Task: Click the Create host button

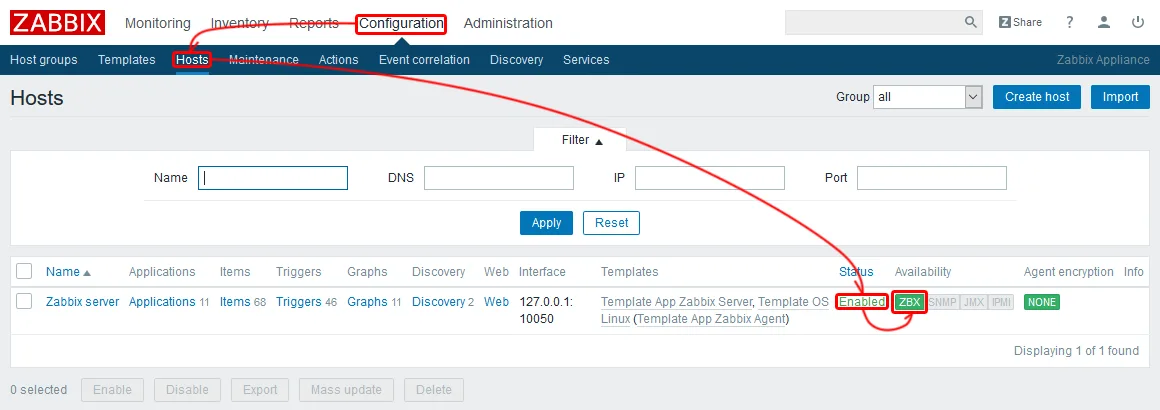Action: tap(1036, 97)
